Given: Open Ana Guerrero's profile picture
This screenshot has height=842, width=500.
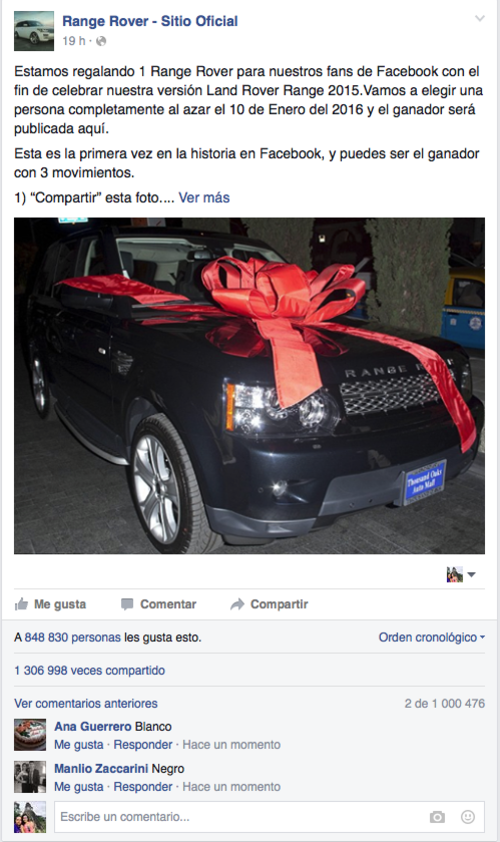Looking at the screenshot, I should click(x=30, y=735).
